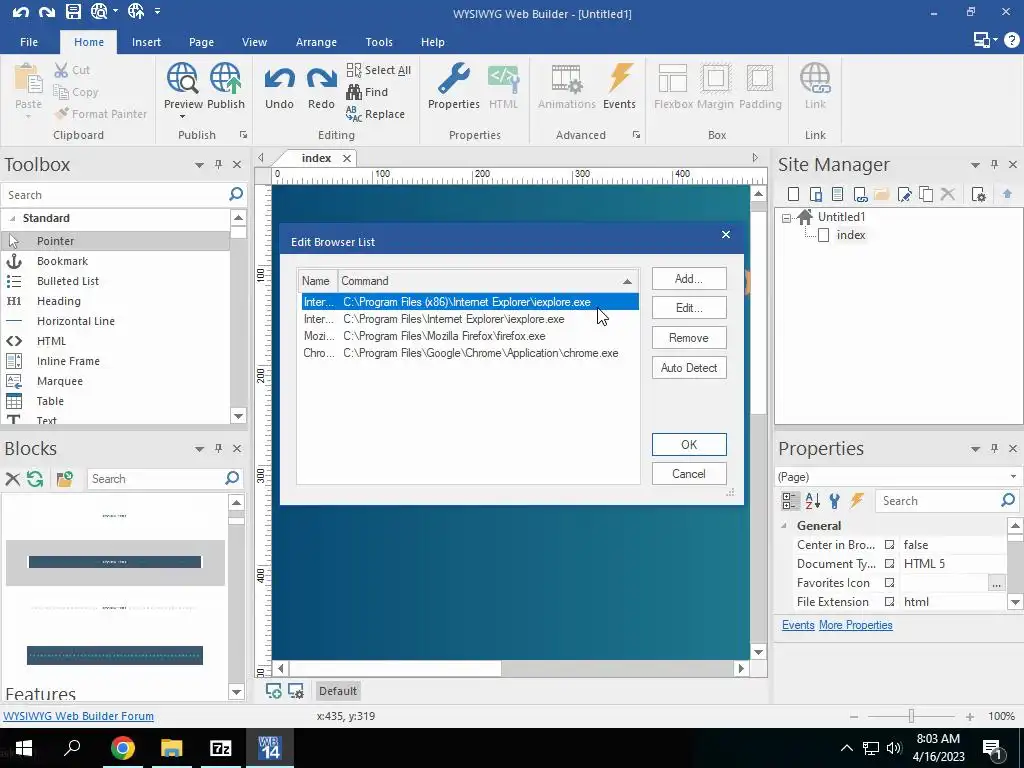Open Site Manager panel options dropdown arrow
Screen dimensions: 1024x768
[975, 165]
